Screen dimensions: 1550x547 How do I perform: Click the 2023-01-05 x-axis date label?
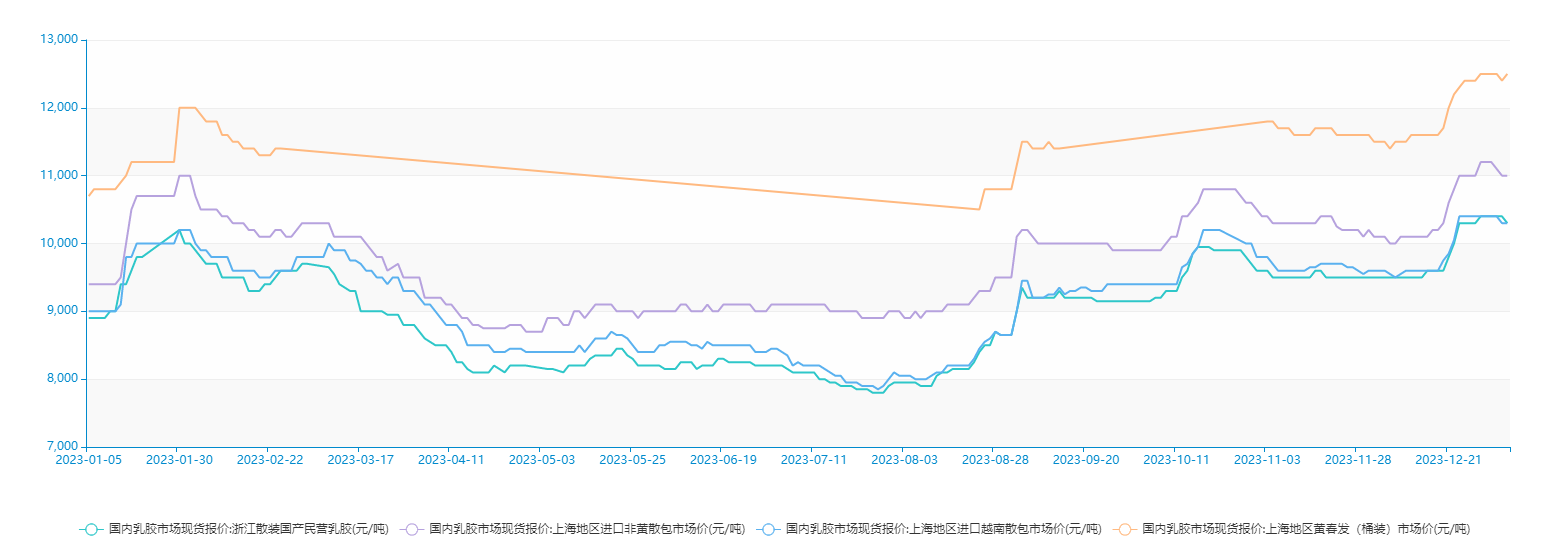(89, 460)
